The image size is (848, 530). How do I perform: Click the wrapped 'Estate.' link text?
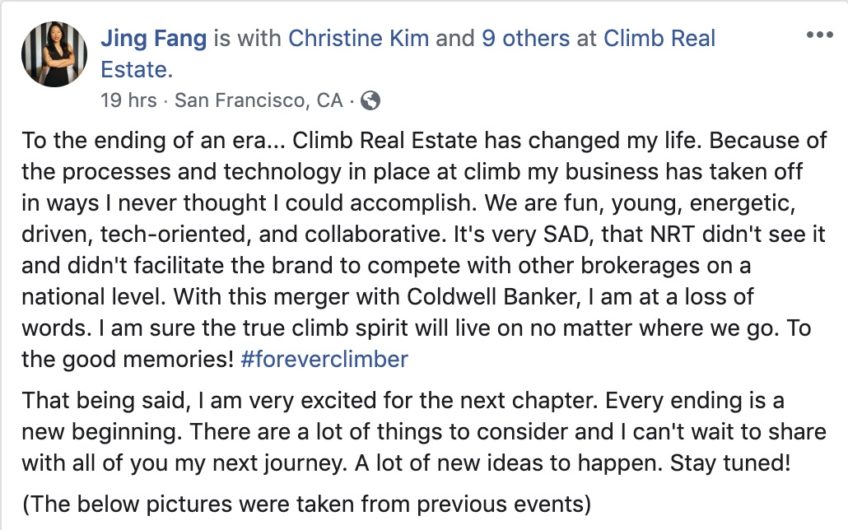136,70
